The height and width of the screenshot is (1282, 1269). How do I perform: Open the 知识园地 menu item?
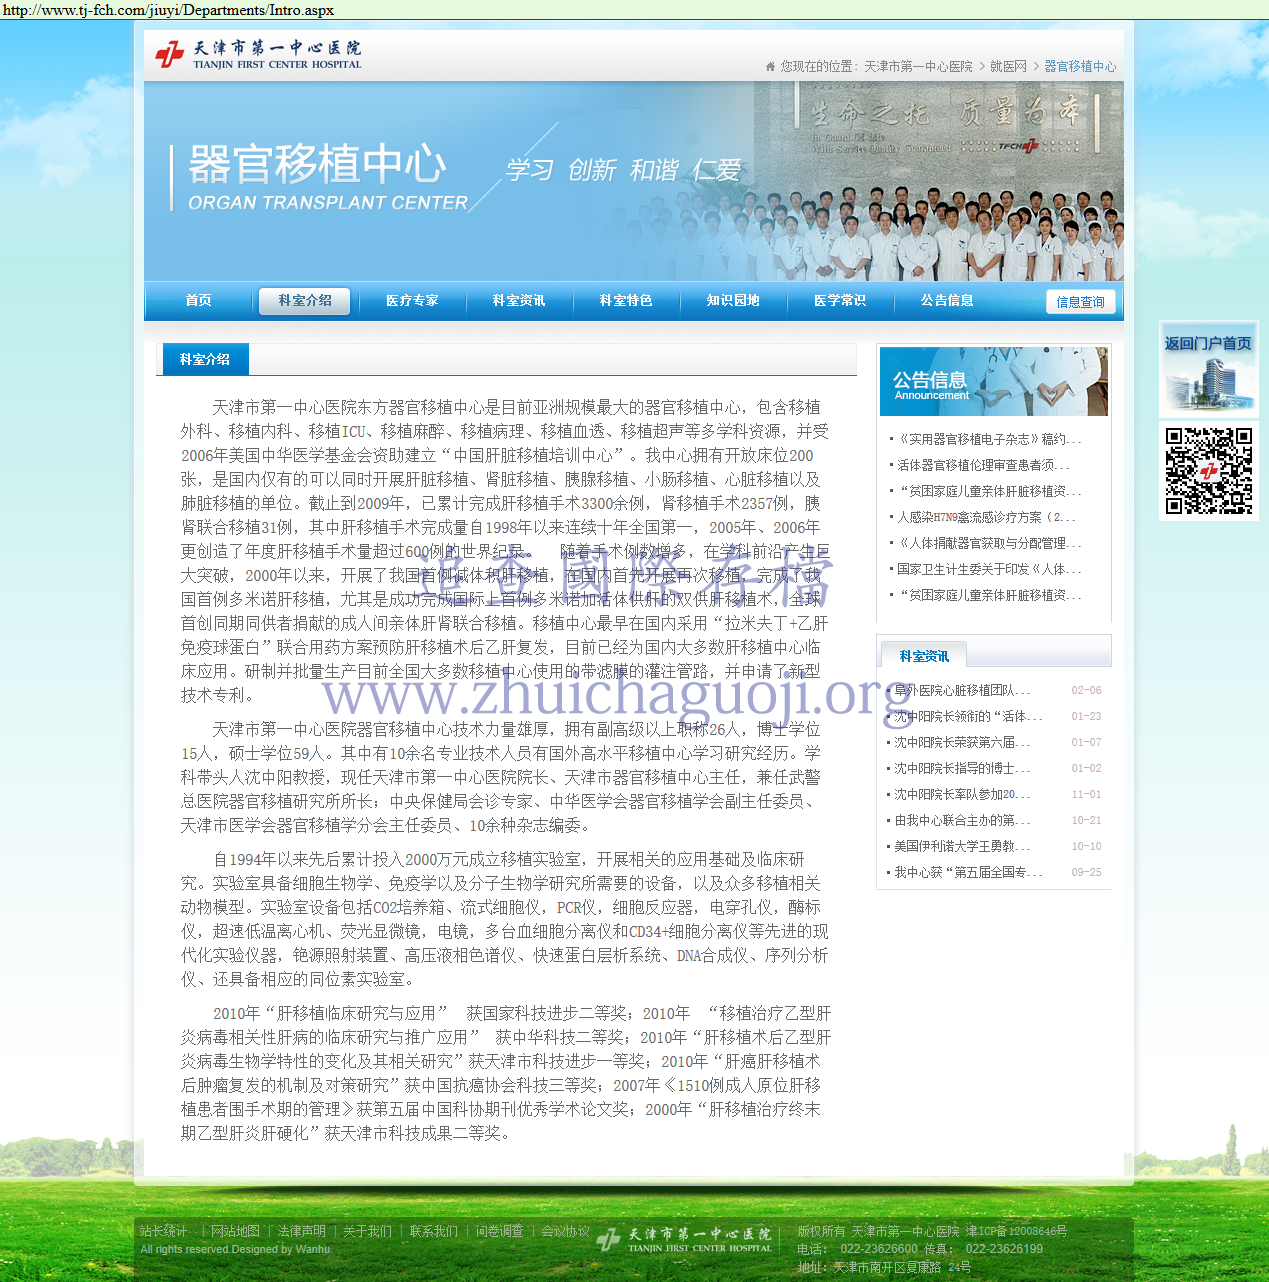pyautogui.click(x=733, y=301)
